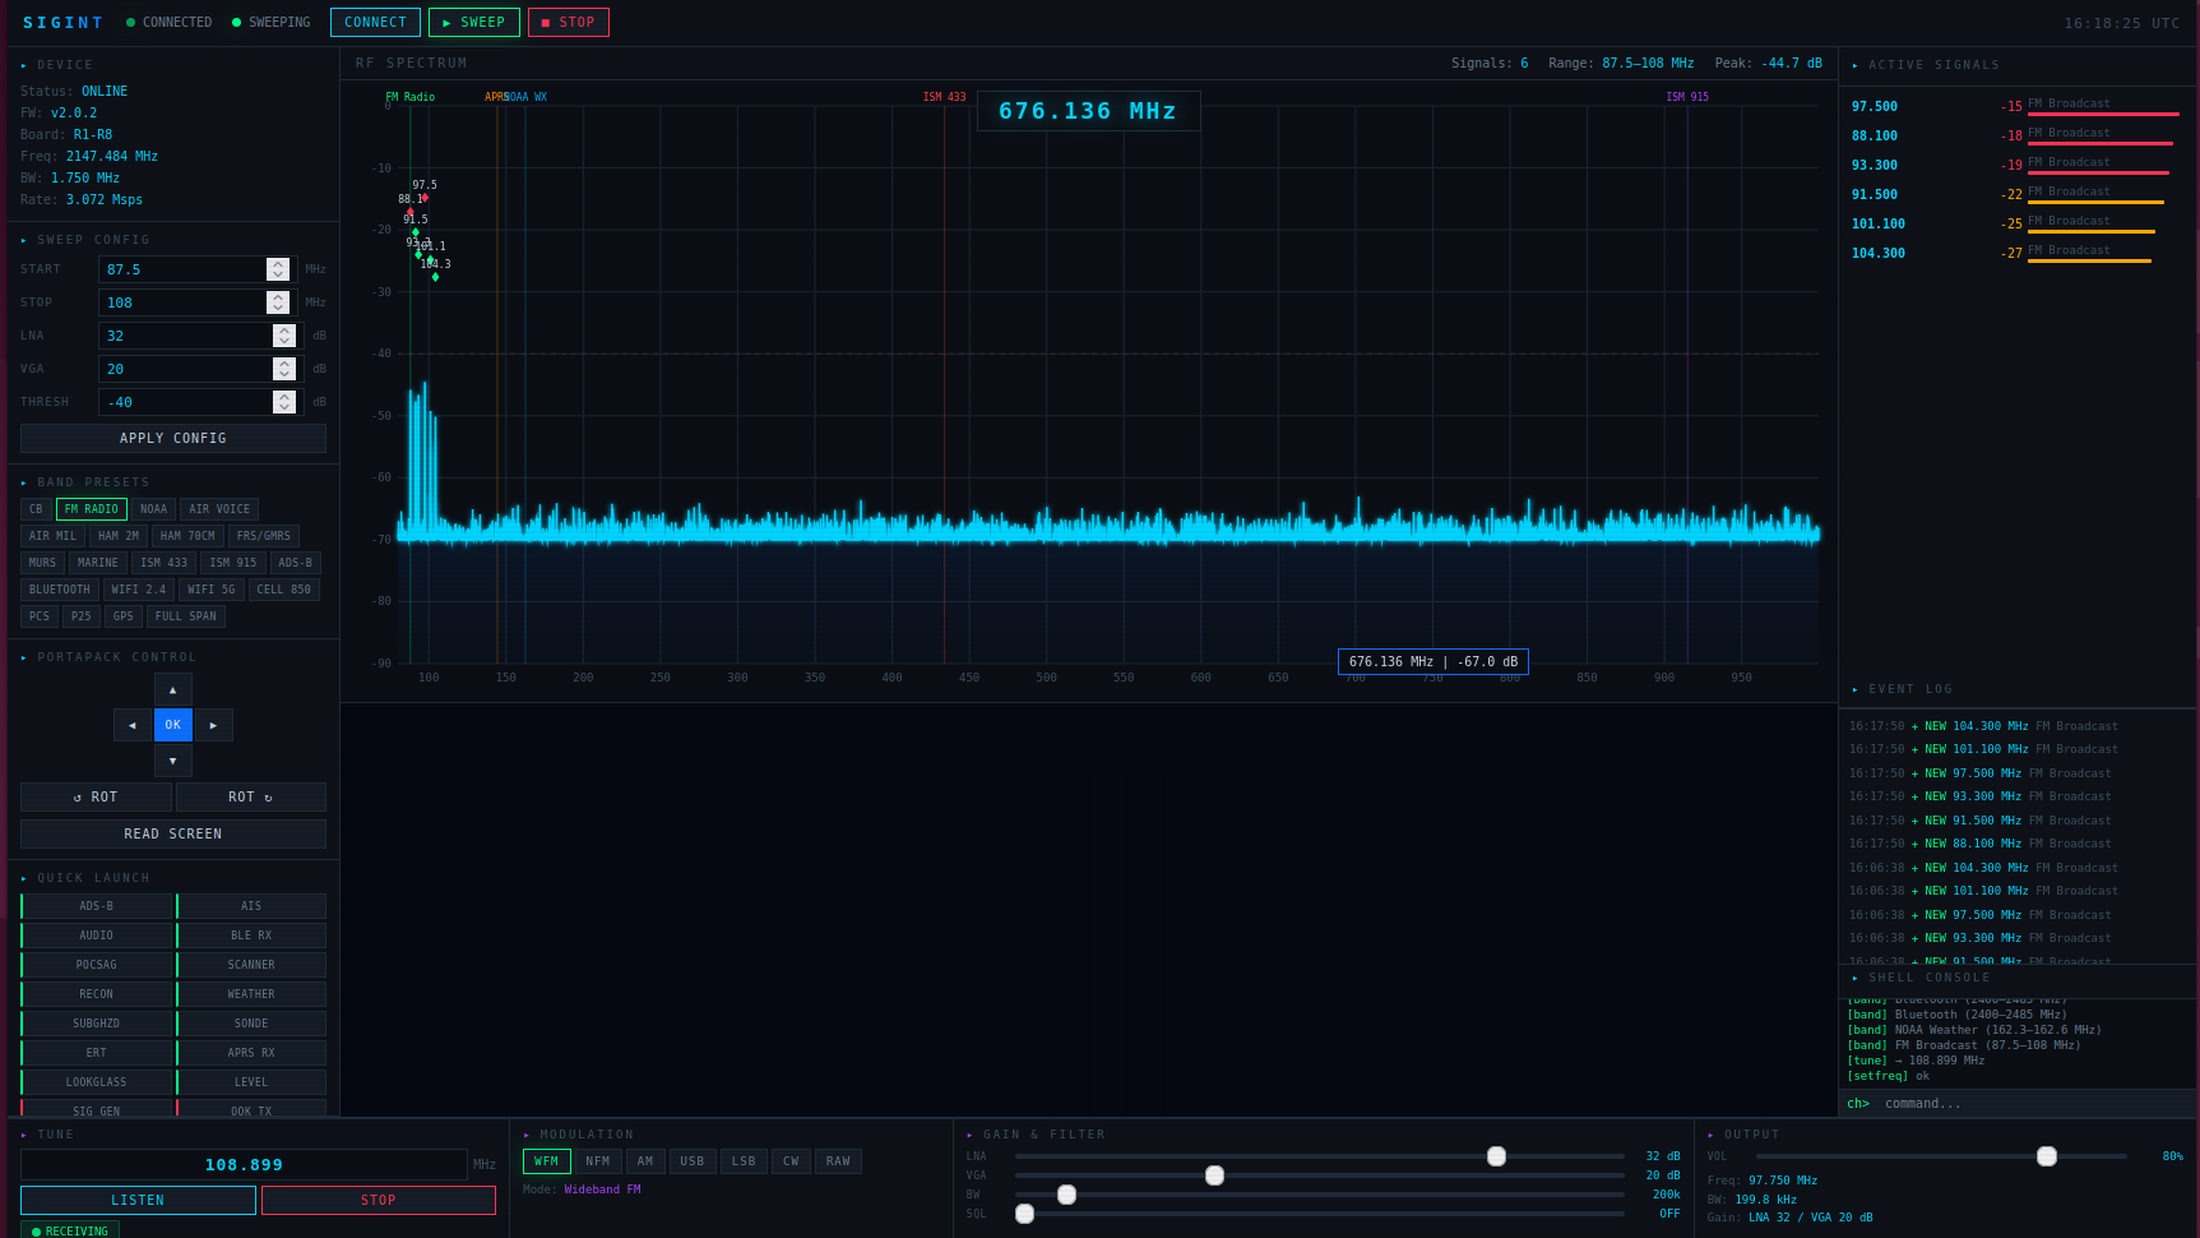Apply sweep settings with APPLY CONFIG
Viewport: 2200px width, 1238px height.
point(173,438)
